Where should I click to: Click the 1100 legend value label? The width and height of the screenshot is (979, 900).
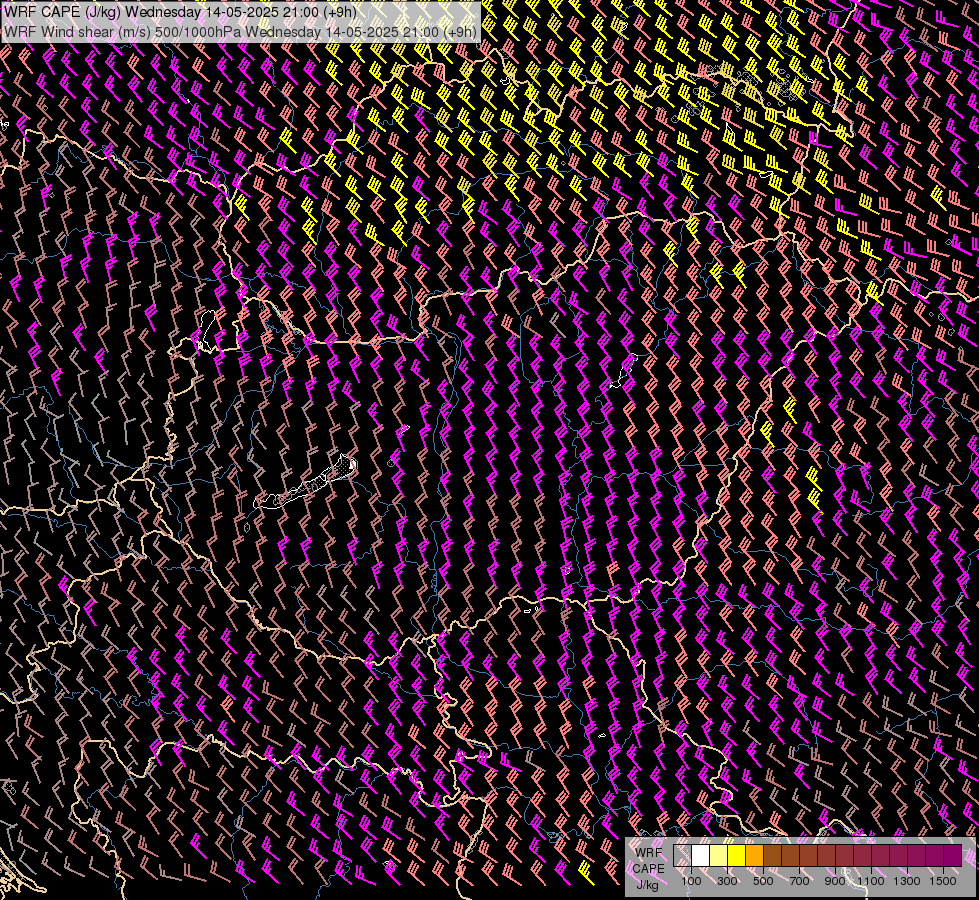tap(871, 881)
